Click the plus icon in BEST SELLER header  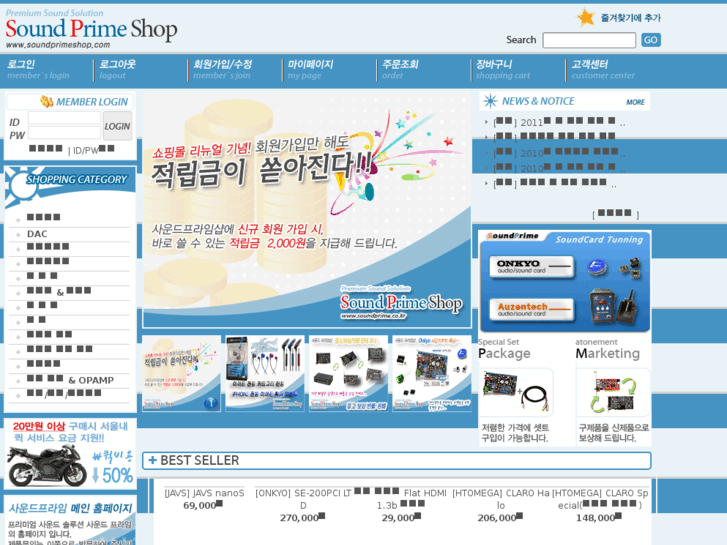153,460
